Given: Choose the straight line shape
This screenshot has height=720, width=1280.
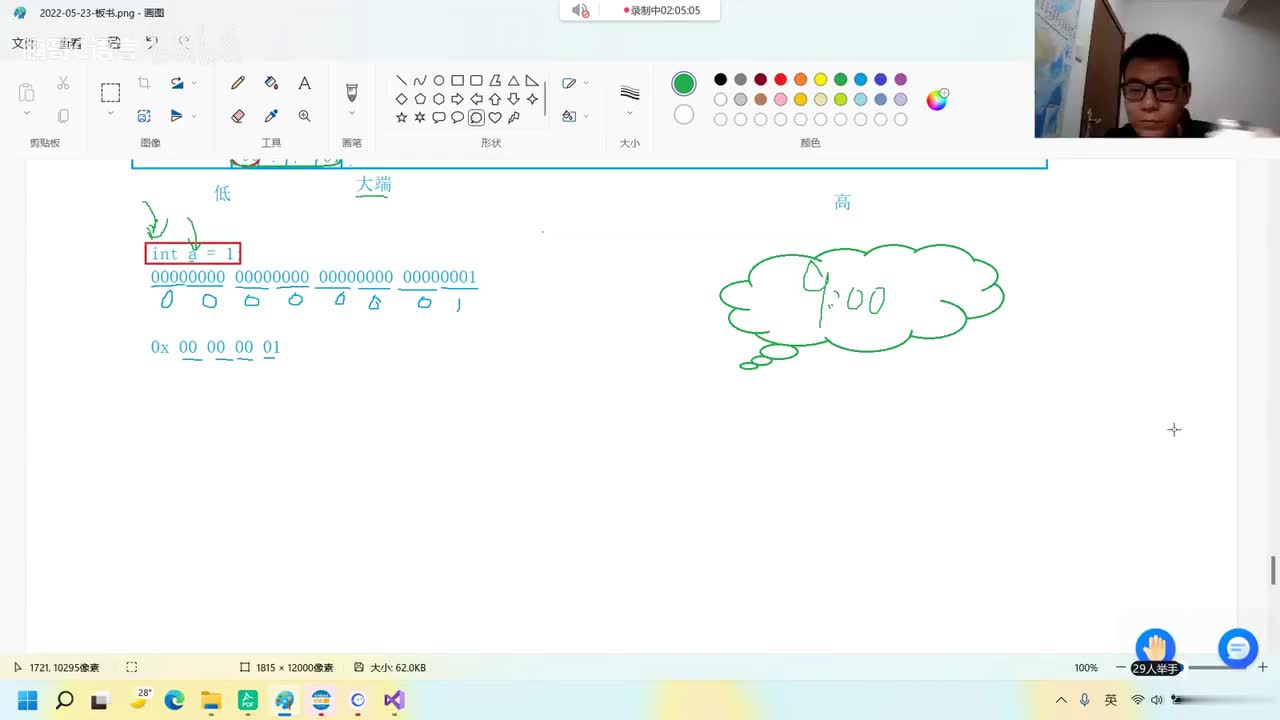Looking at the screenshot, I should (x=401, y=81).
